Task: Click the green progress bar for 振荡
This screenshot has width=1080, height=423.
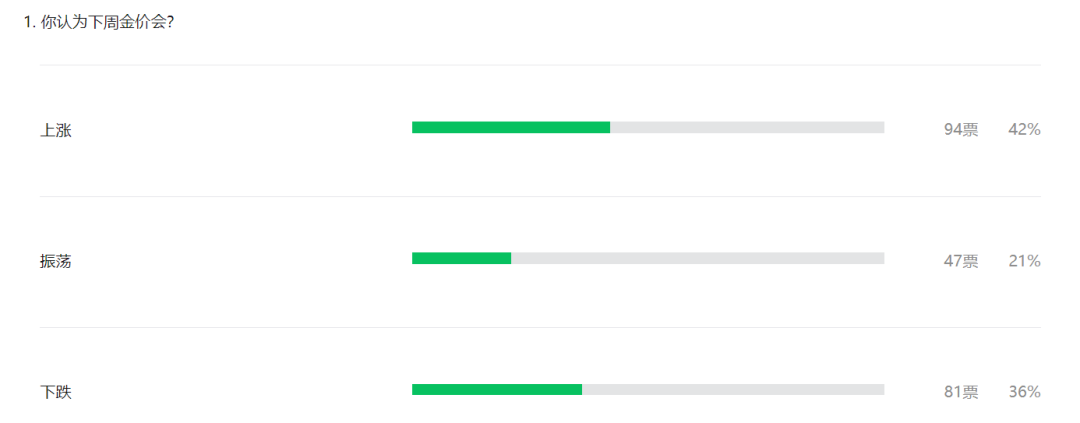Action: coord(461,258)
